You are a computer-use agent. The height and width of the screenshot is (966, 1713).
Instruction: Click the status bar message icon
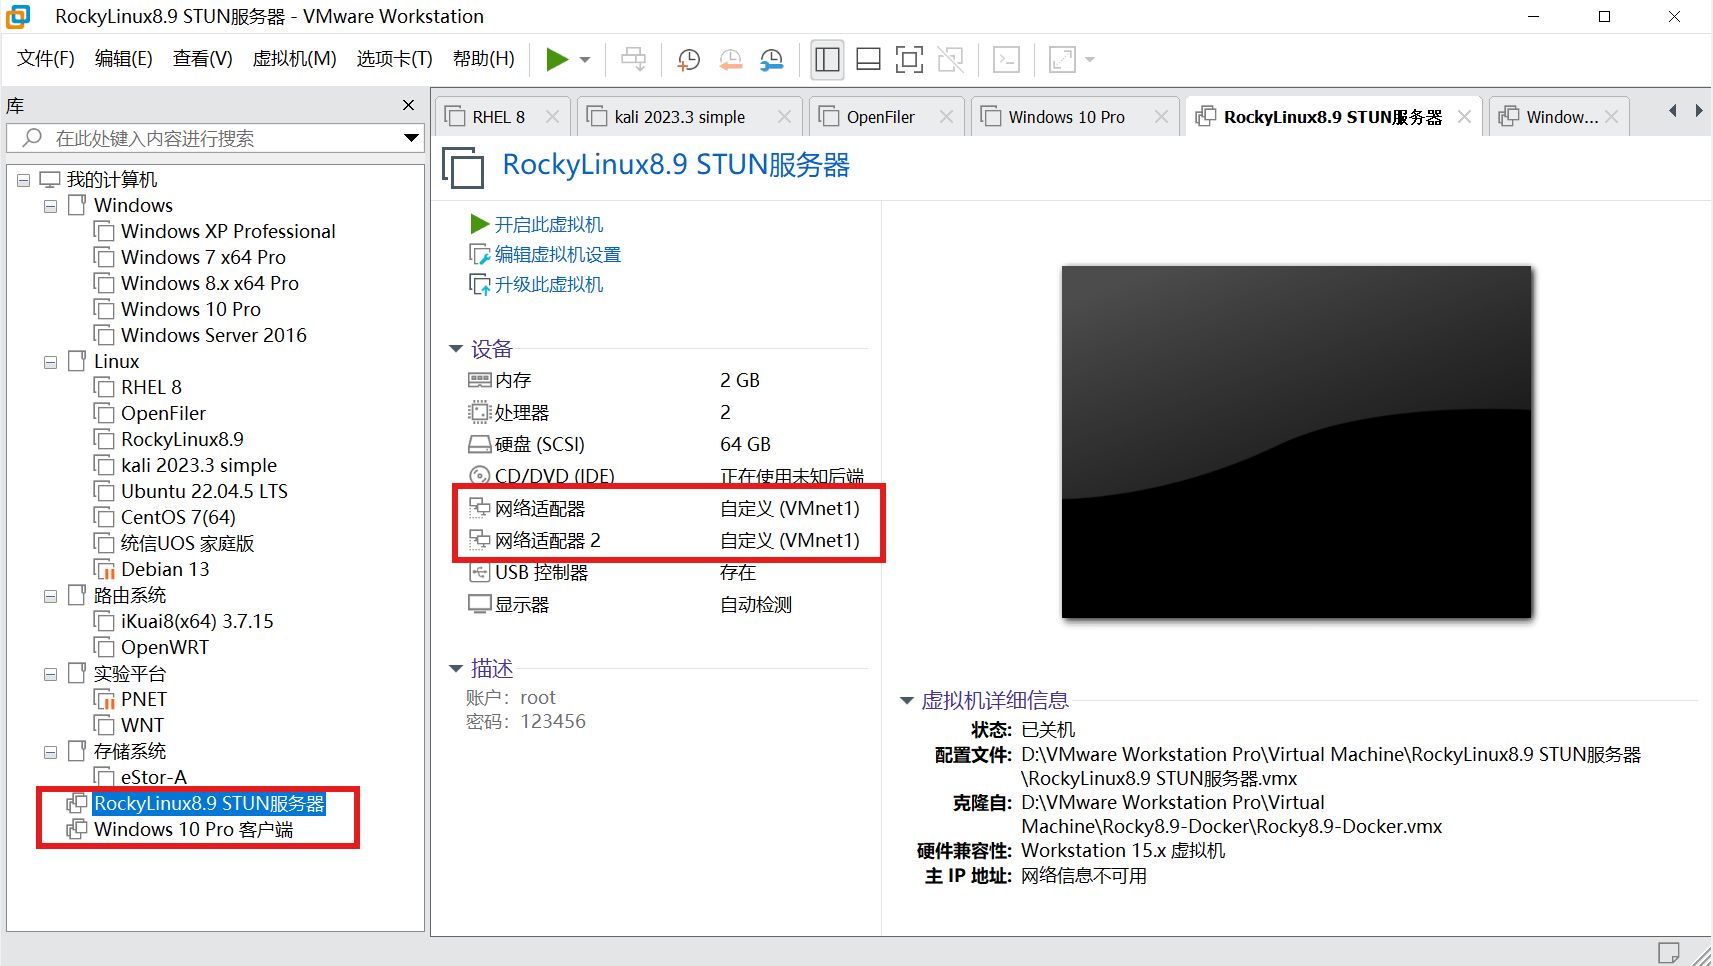pyautogui.click(x=1668, y=953)
